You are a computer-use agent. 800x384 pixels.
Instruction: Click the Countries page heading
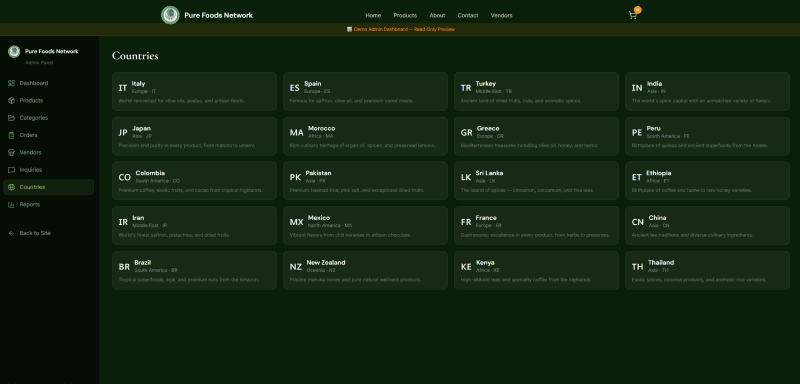[x=135, y=56]
